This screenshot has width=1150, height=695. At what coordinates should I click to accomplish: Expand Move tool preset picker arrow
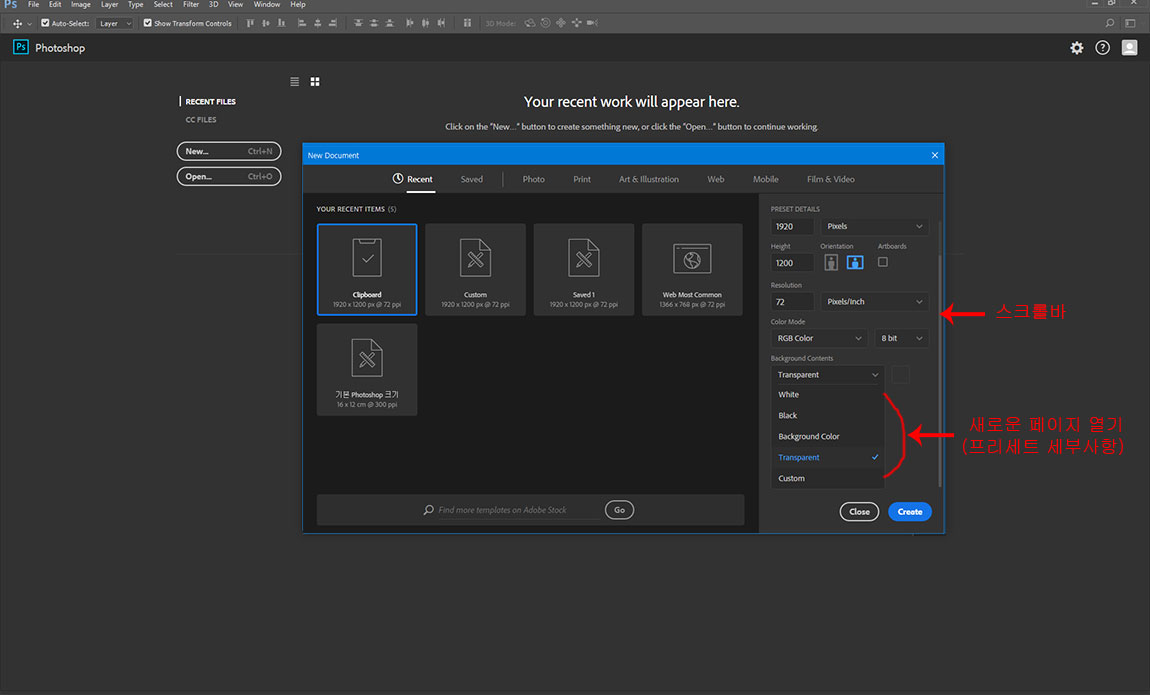pos(29,24)
